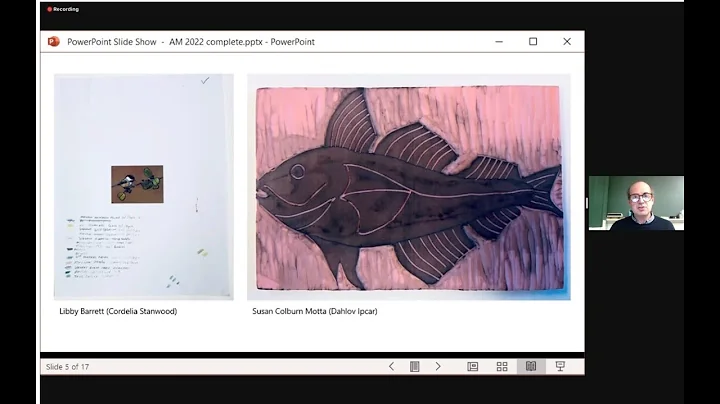
Task: Select Reading View icon
Action: pyautogui.click(x=531, y=366)
